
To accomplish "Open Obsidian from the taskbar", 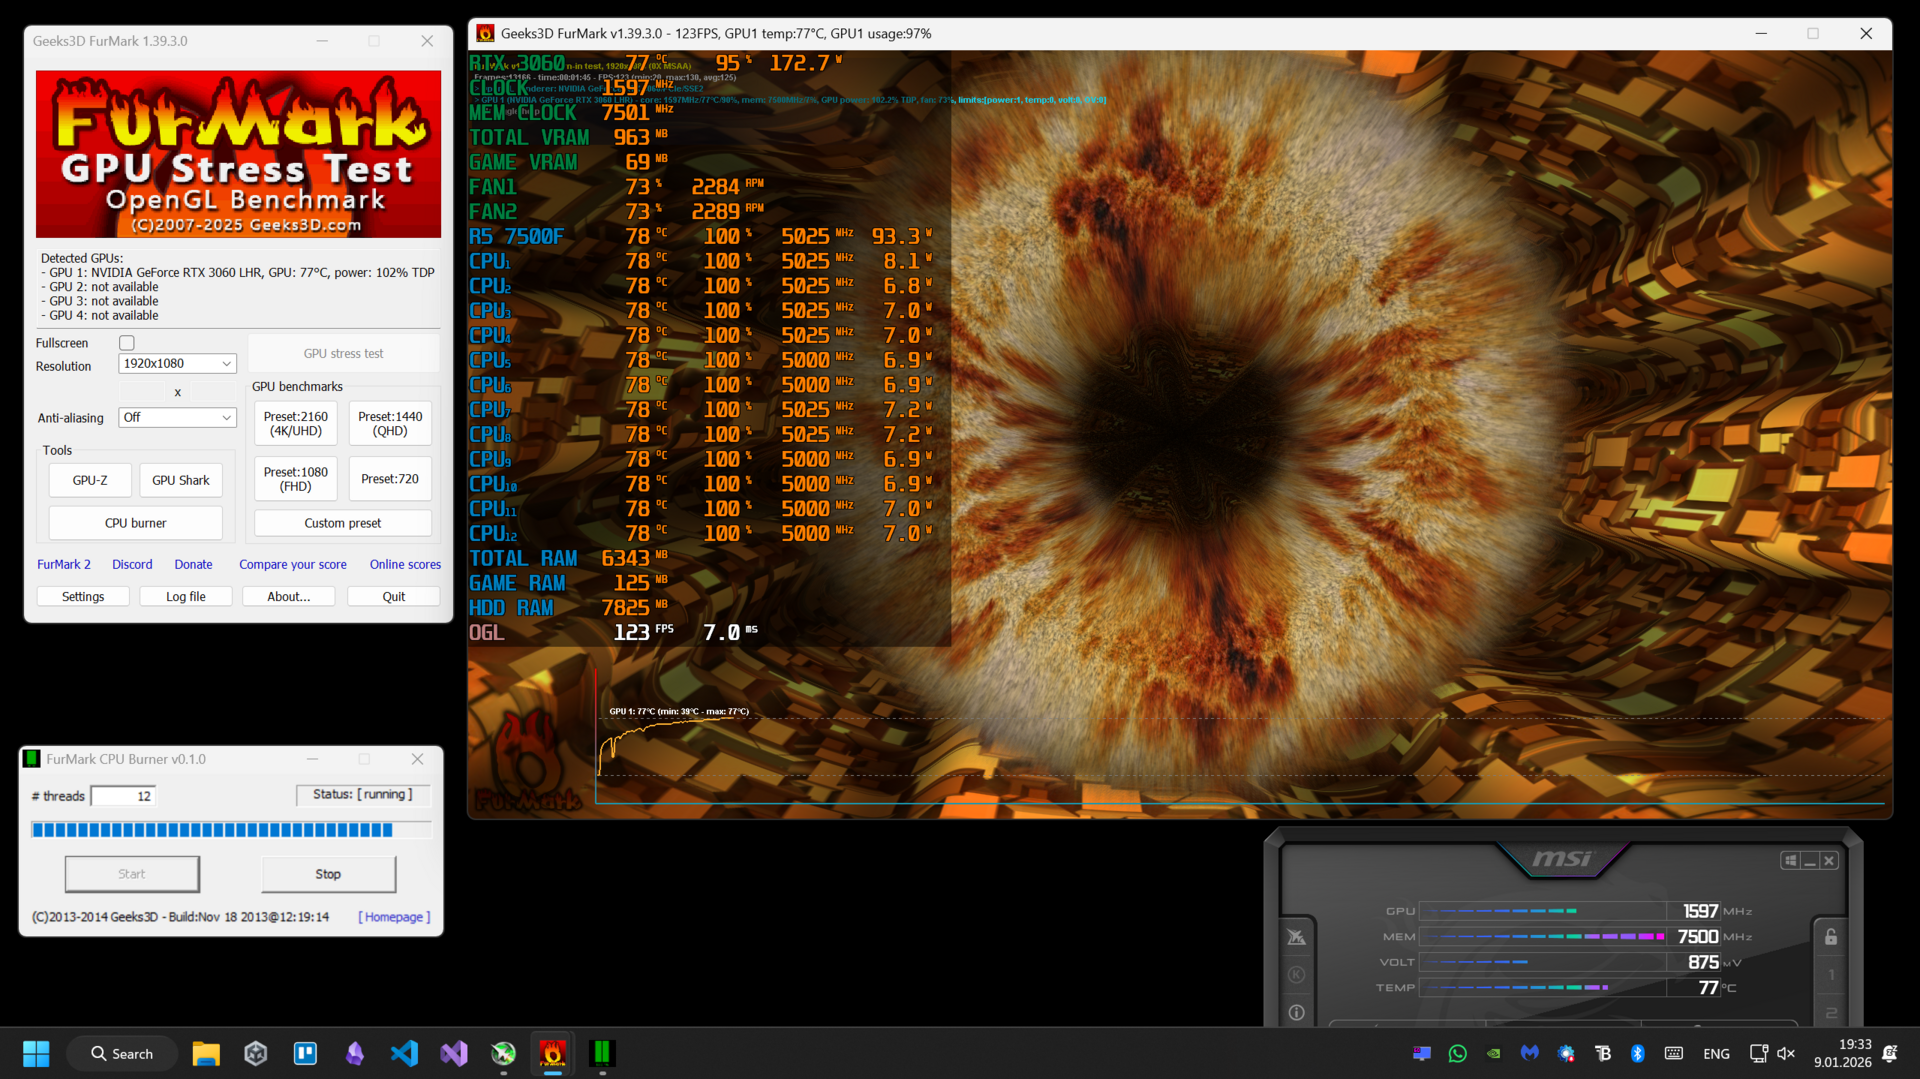I will click(355, 1053).
